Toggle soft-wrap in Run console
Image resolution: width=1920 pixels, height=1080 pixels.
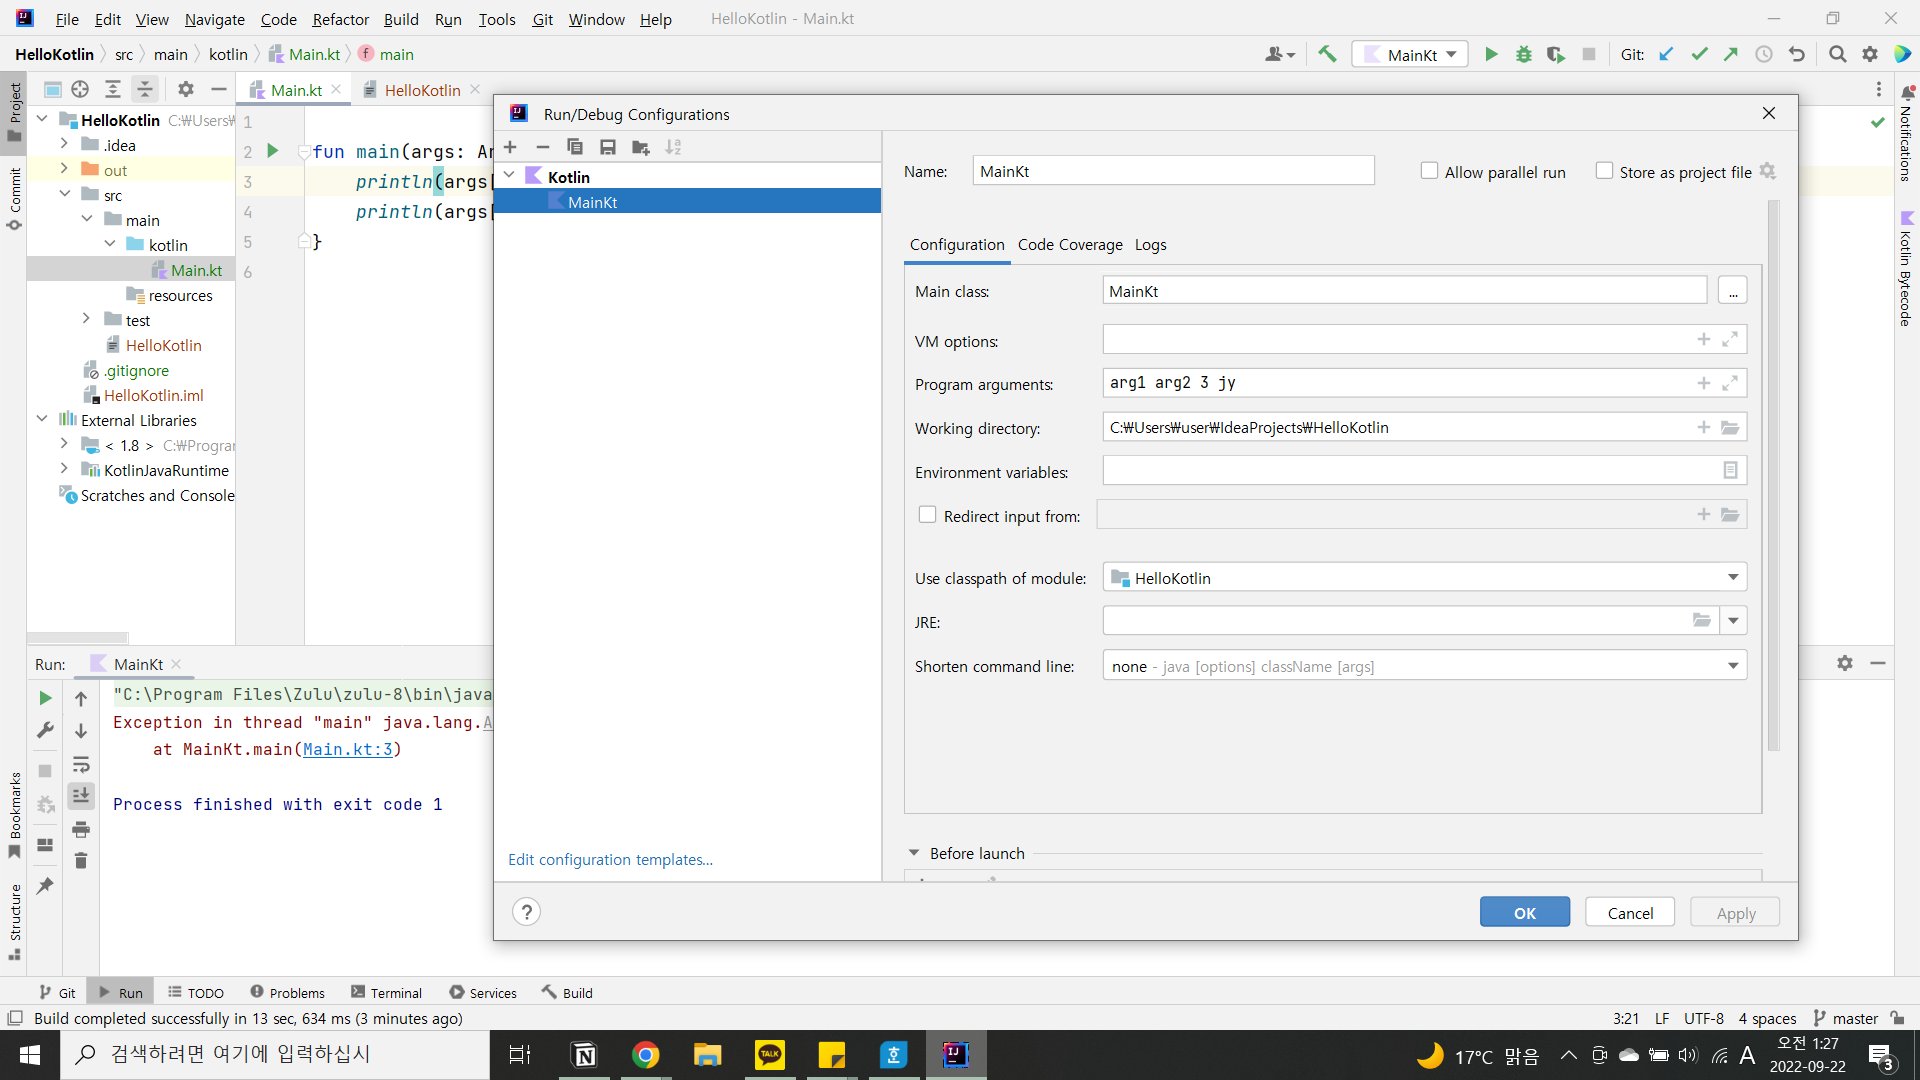tap(81, 765)
